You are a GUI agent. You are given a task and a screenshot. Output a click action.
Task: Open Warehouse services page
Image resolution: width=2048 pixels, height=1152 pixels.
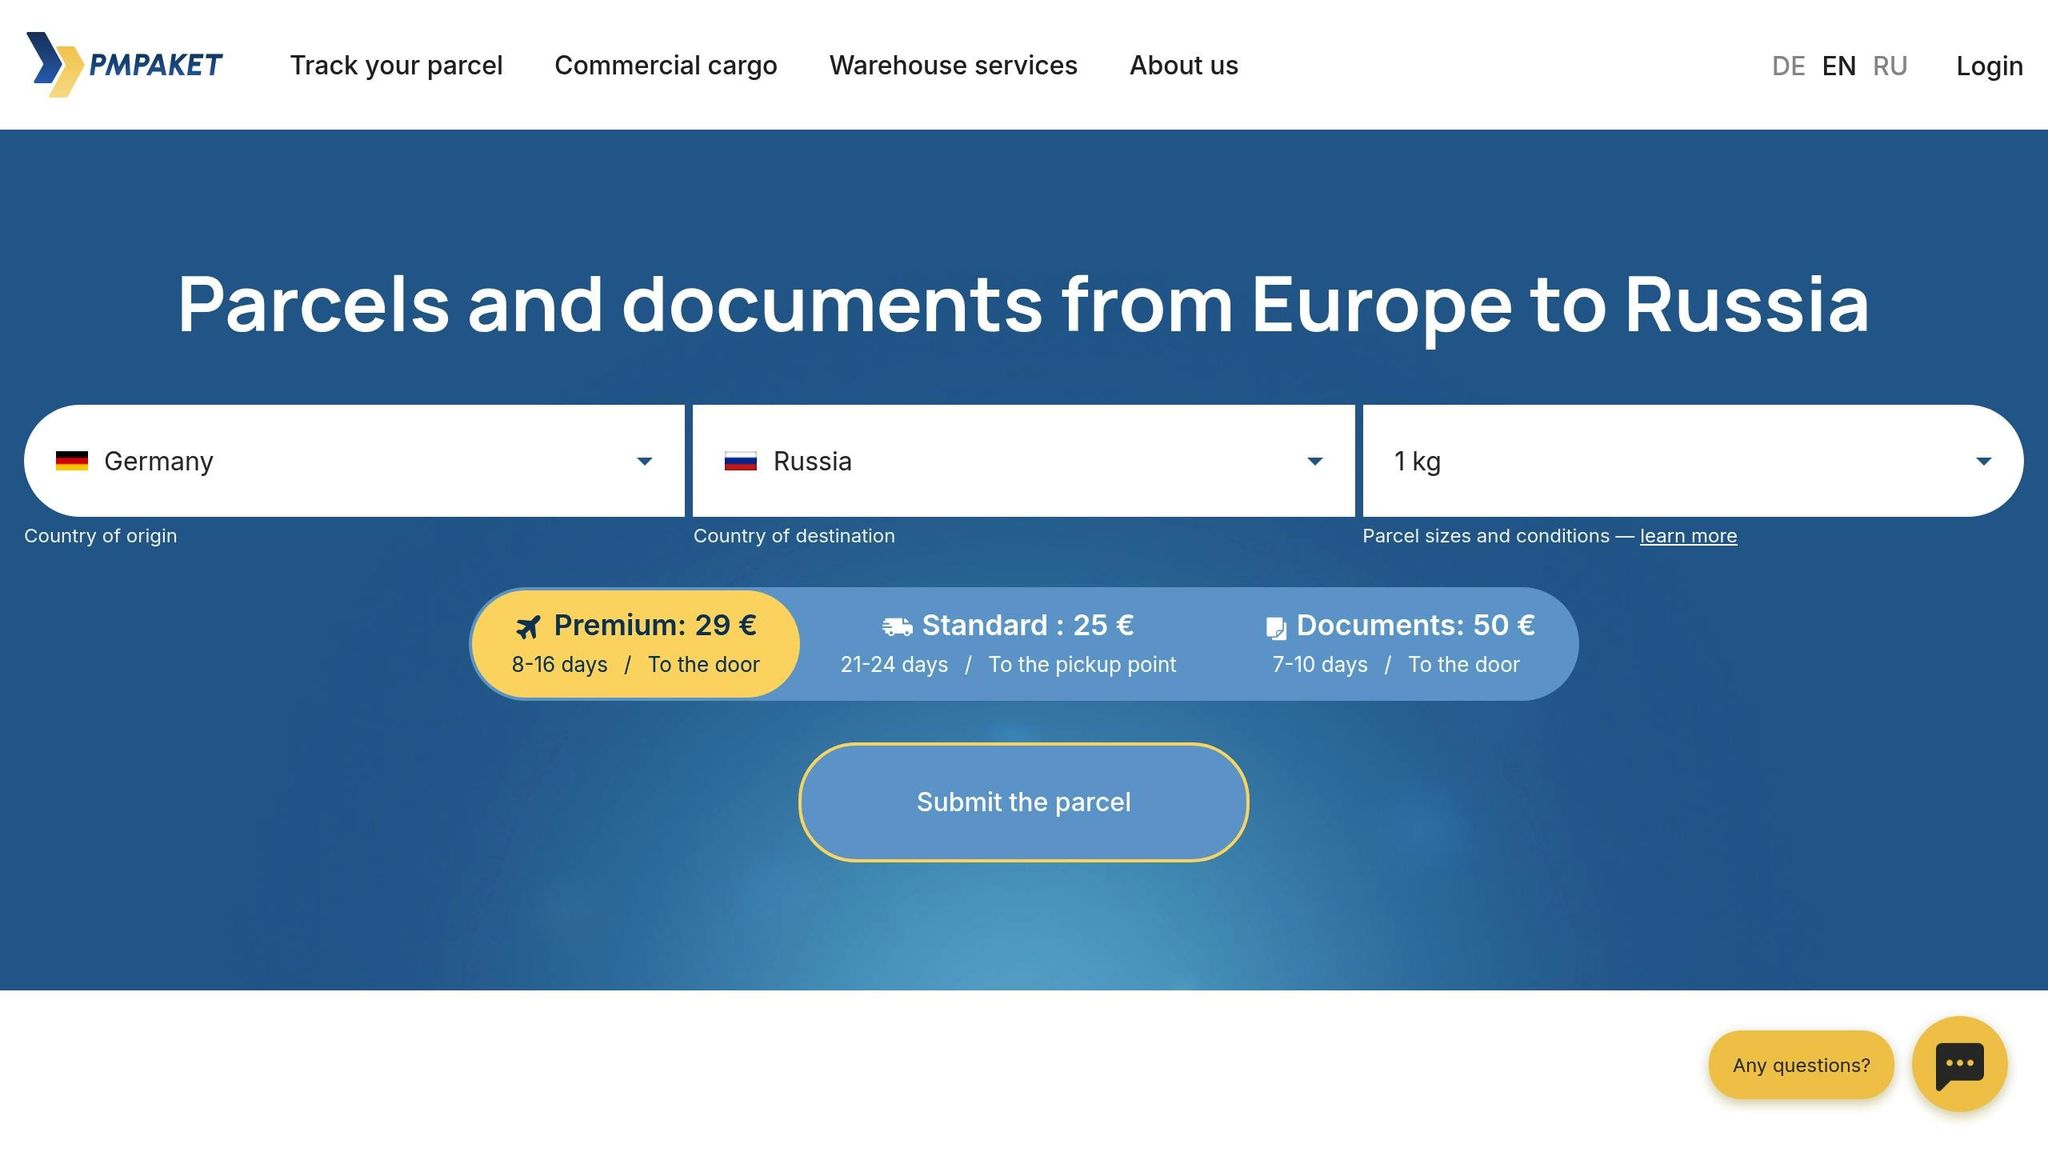953,66
